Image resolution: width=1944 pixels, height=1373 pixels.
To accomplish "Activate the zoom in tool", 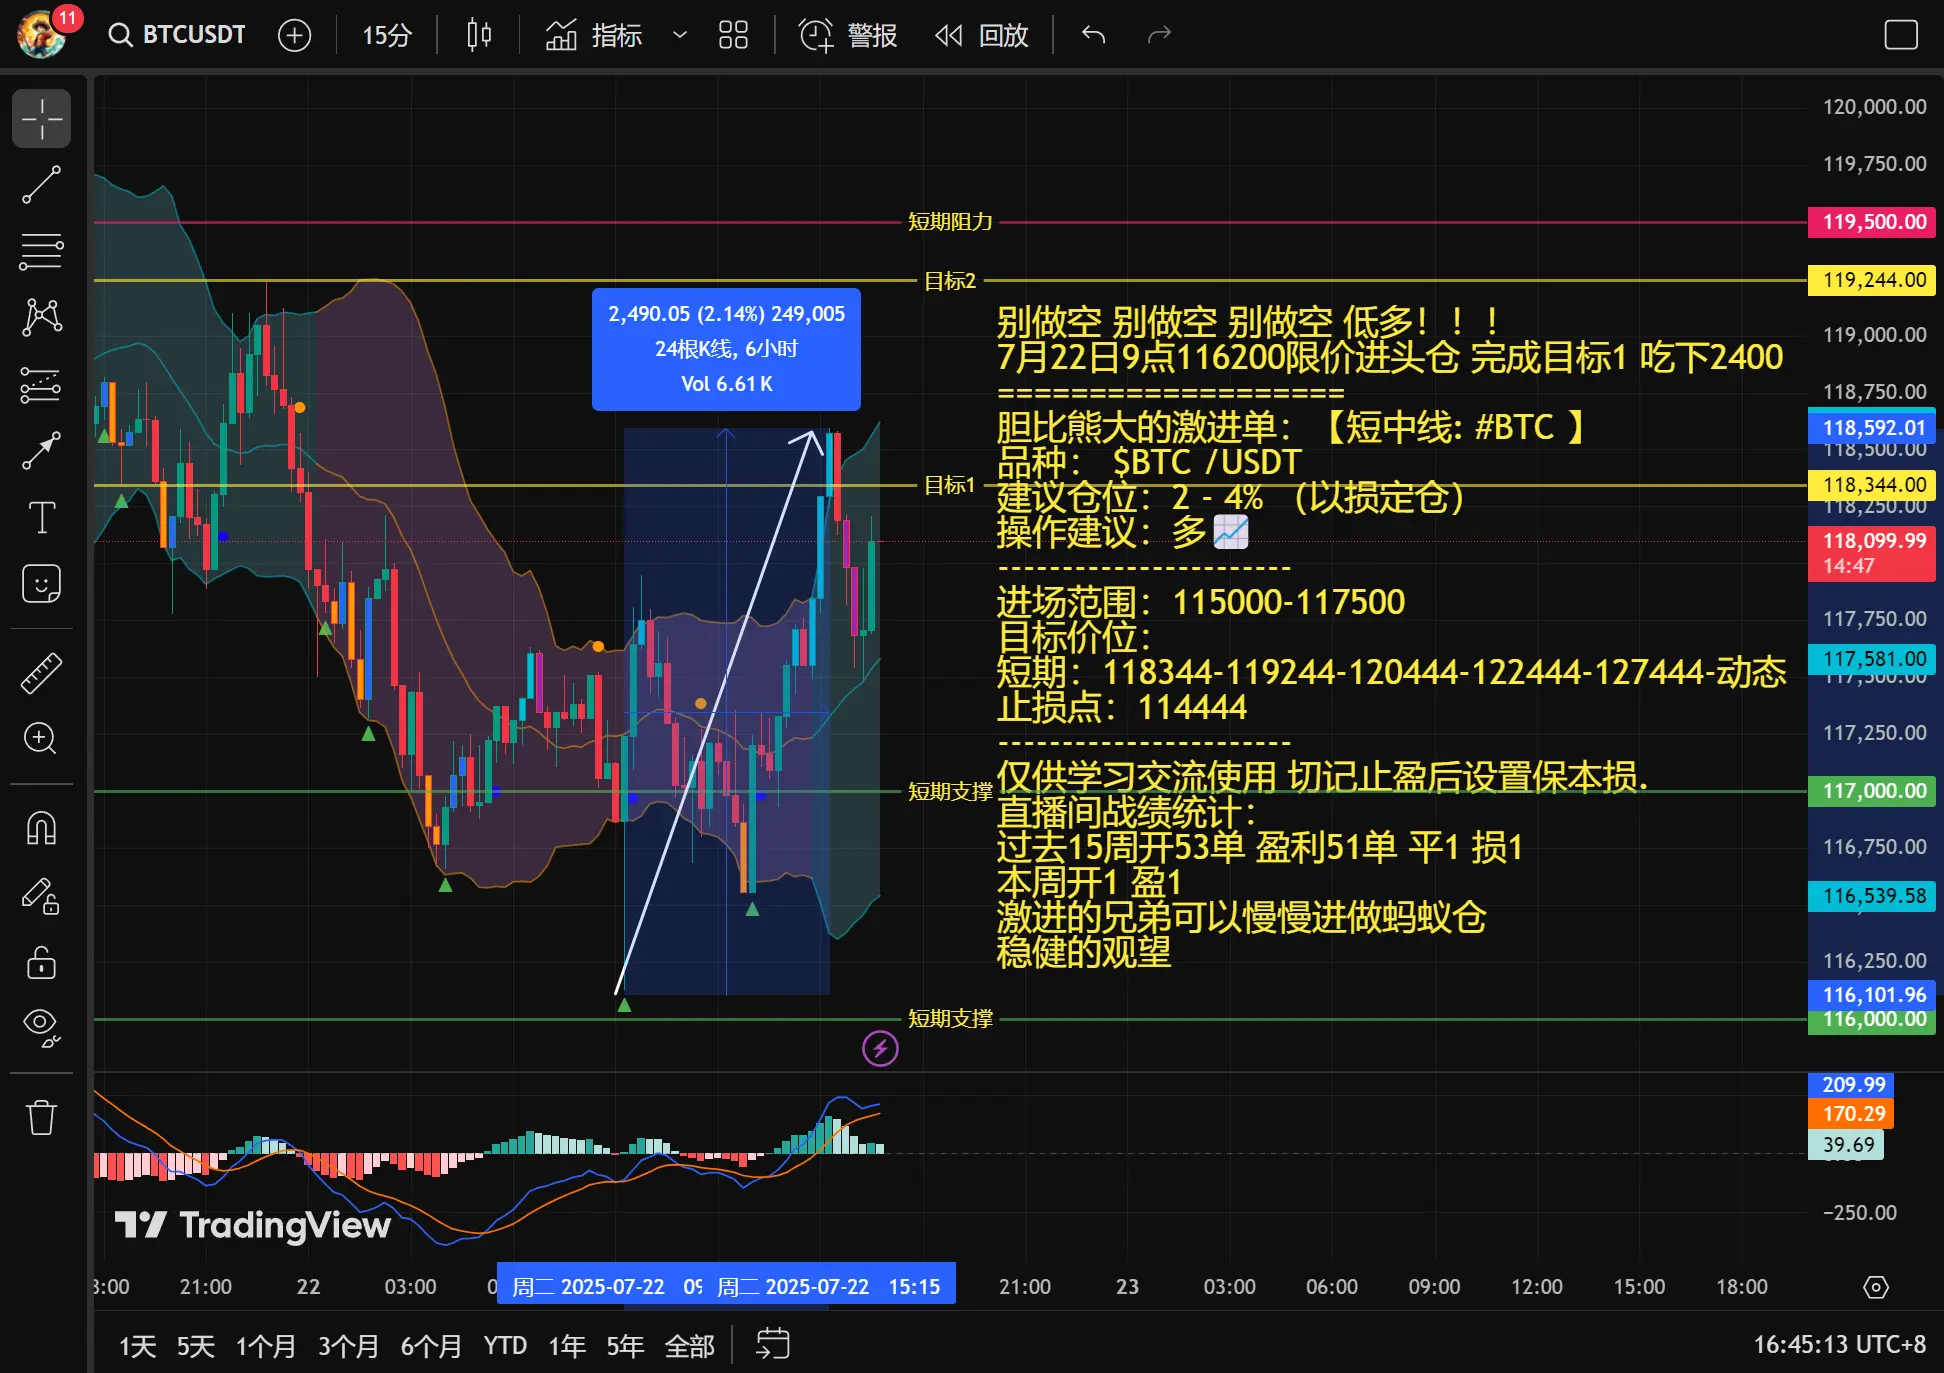I will pyautogui.click(x=41, y=738).
